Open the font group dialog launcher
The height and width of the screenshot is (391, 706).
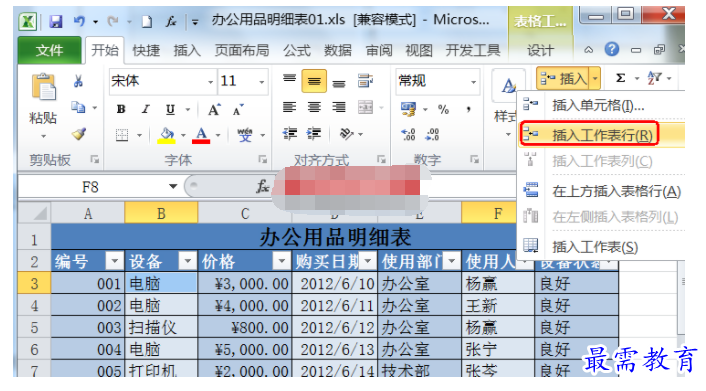262,159
